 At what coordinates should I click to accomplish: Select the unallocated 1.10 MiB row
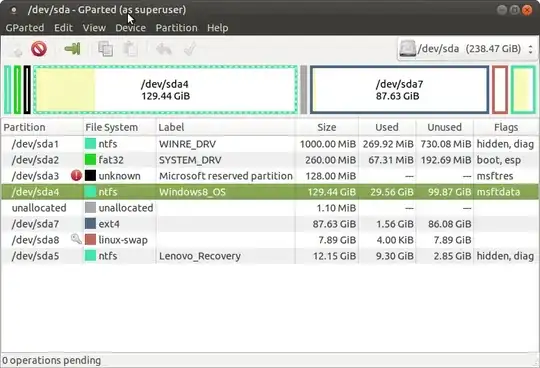click(270, 208)
